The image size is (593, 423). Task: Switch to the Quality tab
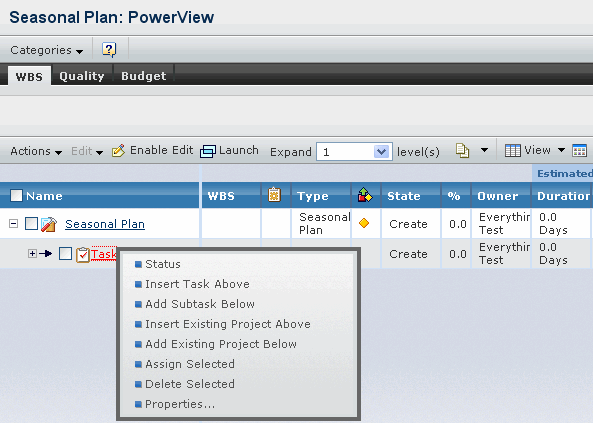pos(82,76)
